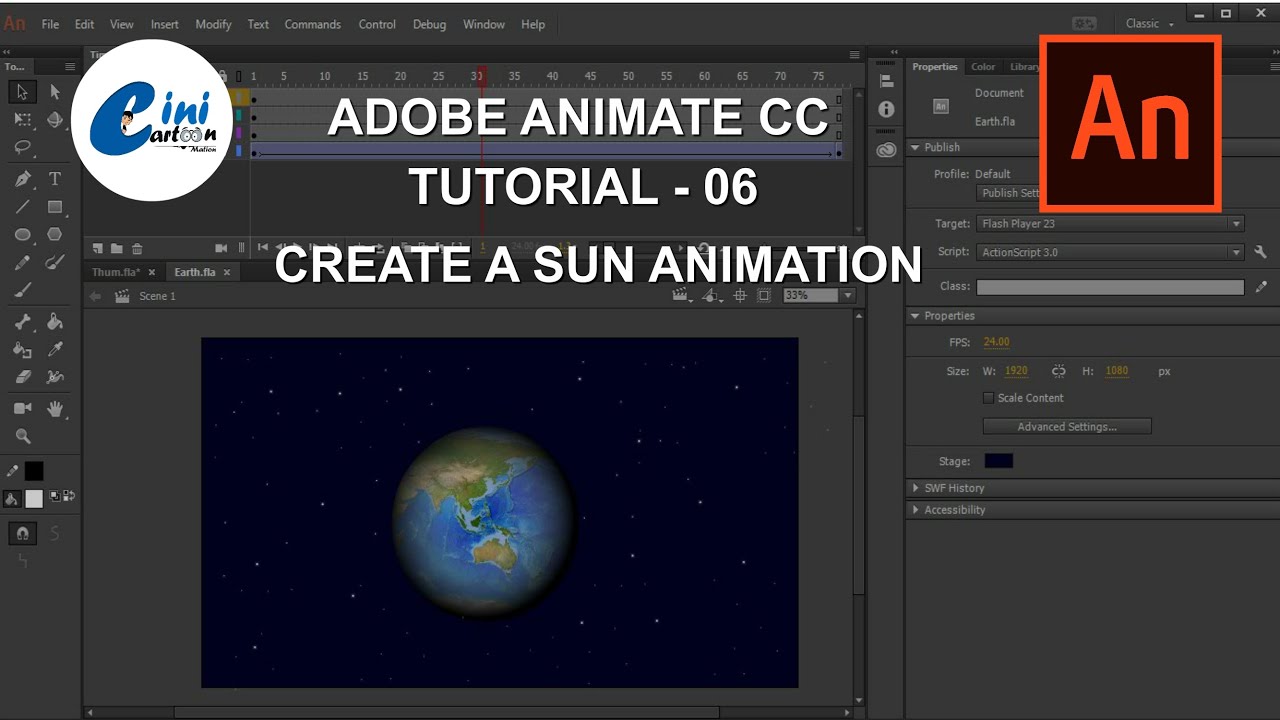The image size is (1280, 720).
Task: Activate the Zoom magnifier tool
Action: [x=22, y=436]
